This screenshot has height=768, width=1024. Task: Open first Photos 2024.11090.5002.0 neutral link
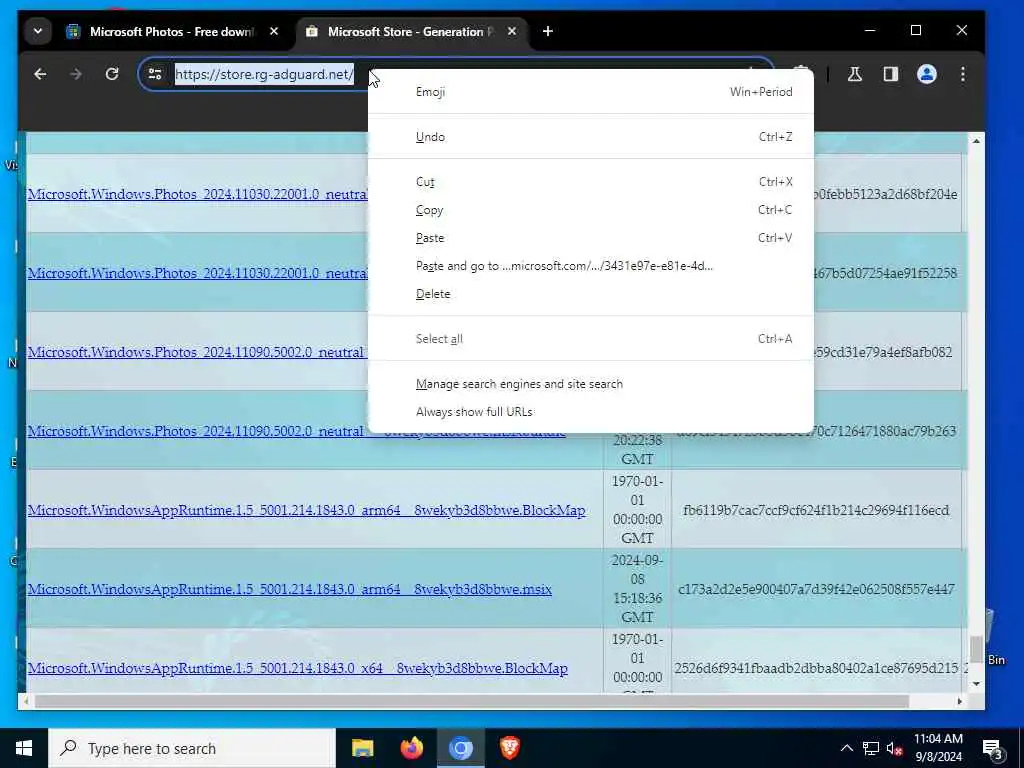(196, 353)
